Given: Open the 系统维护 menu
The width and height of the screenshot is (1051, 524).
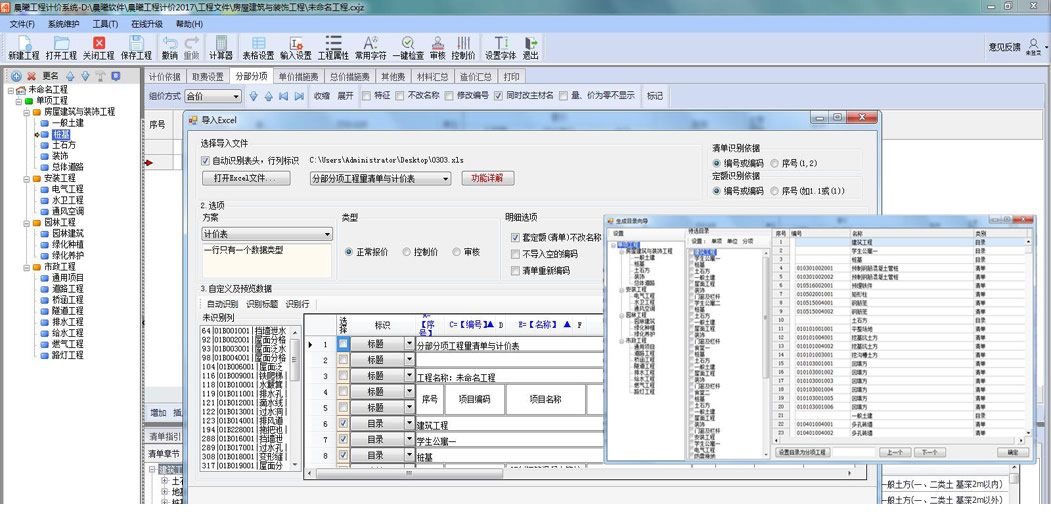Looking at the screenshot, I should [64, 24].
